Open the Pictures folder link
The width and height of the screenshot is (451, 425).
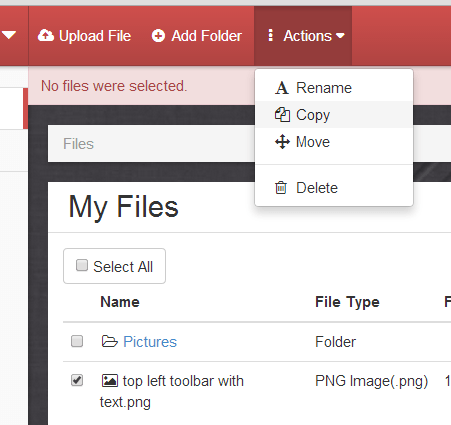(150, 342)
